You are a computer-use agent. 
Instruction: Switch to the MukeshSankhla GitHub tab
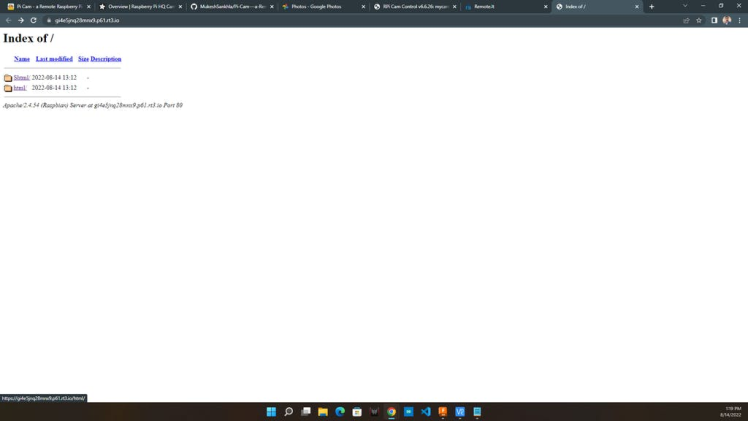point(230,7)
